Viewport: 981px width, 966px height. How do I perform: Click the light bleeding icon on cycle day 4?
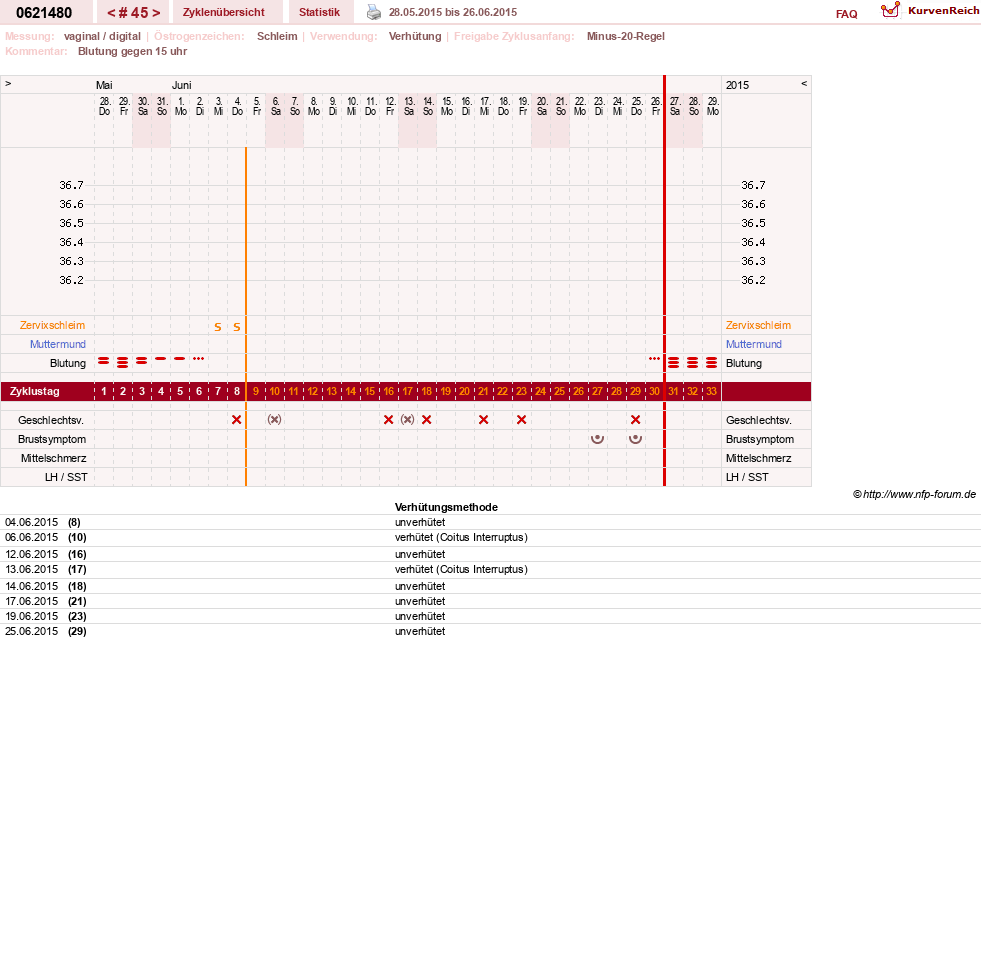point(161,358)
